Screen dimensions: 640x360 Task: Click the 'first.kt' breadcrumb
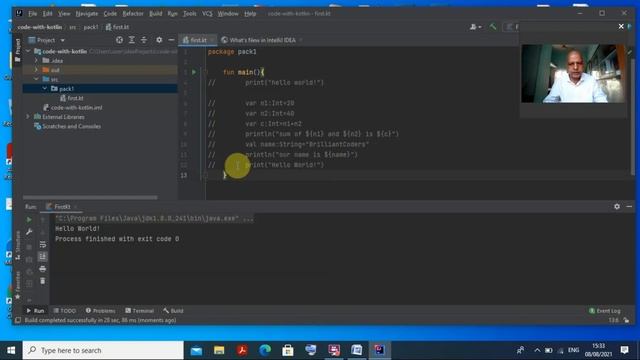(118, 27)
